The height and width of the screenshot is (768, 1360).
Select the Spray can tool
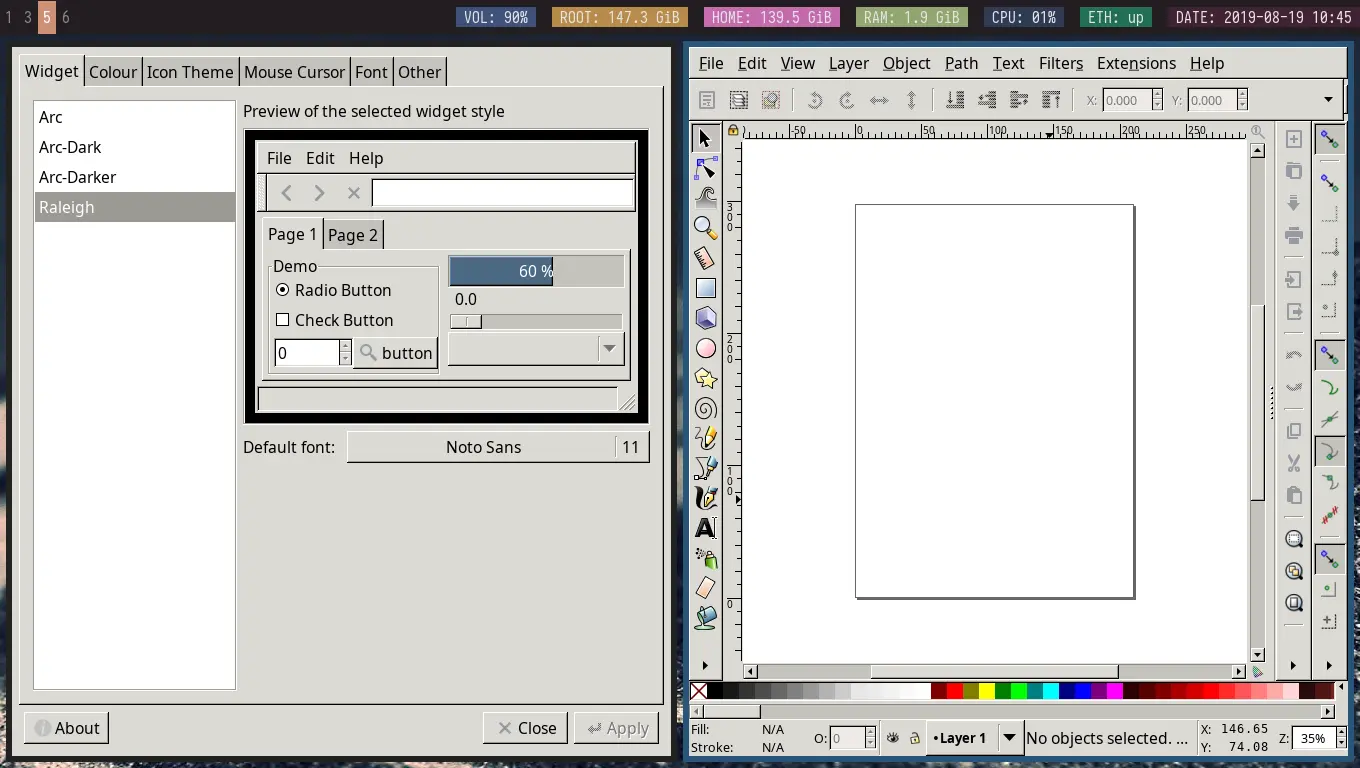tap(706, 558)
